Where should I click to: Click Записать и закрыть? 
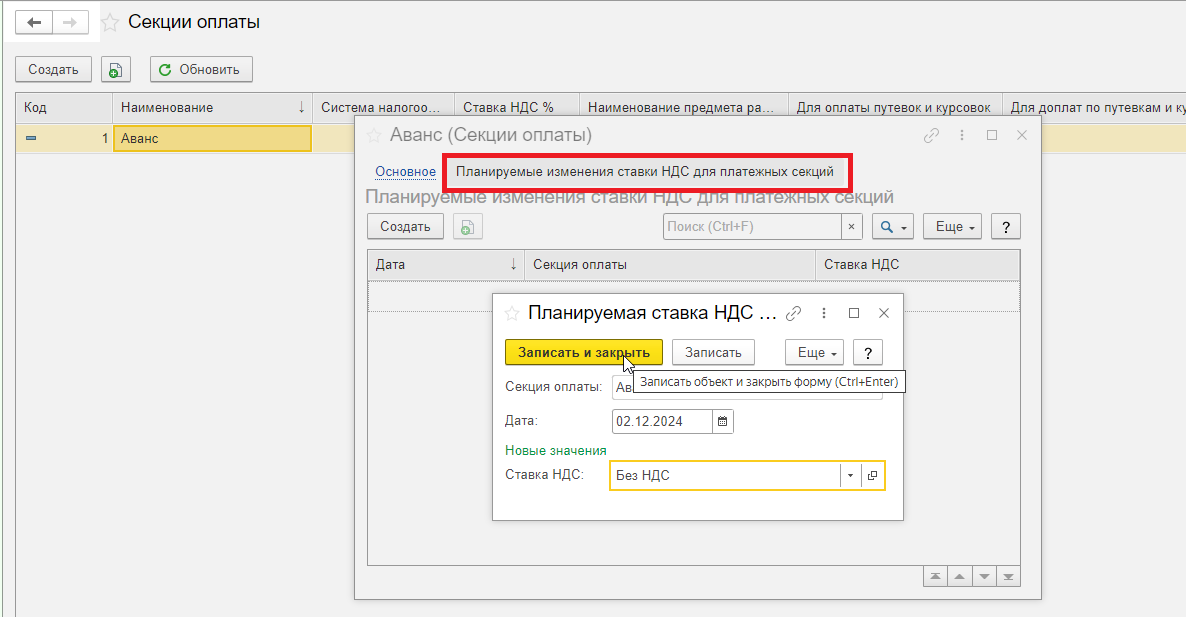(584, 352)
